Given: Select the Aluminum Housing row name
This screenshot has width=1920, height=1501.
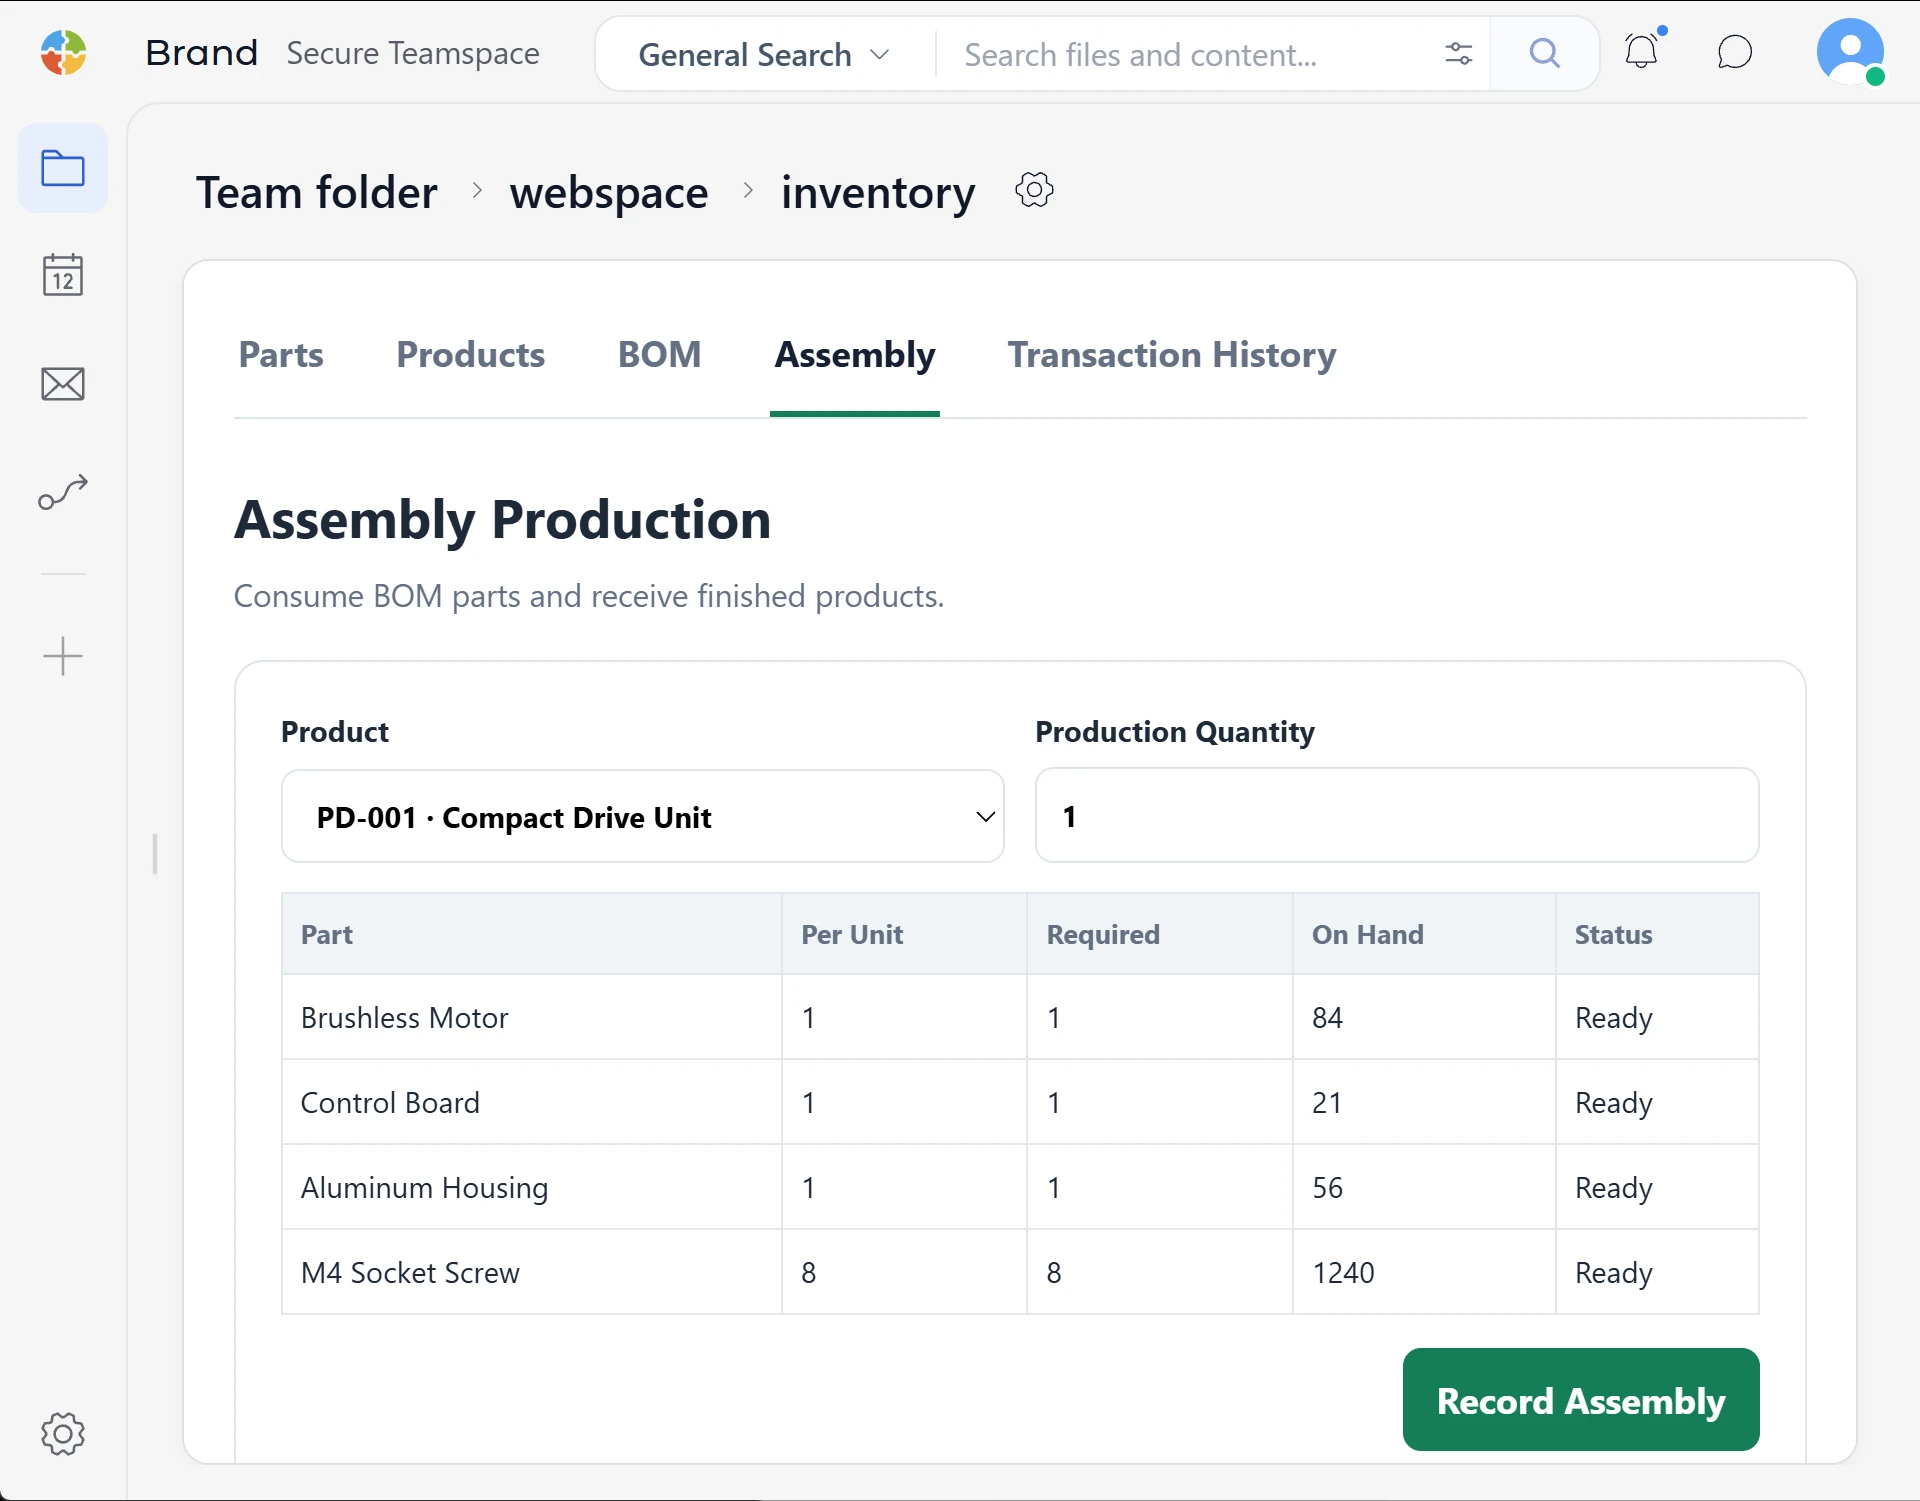Looking at the screenshot, I should (x=424, y=1188).
